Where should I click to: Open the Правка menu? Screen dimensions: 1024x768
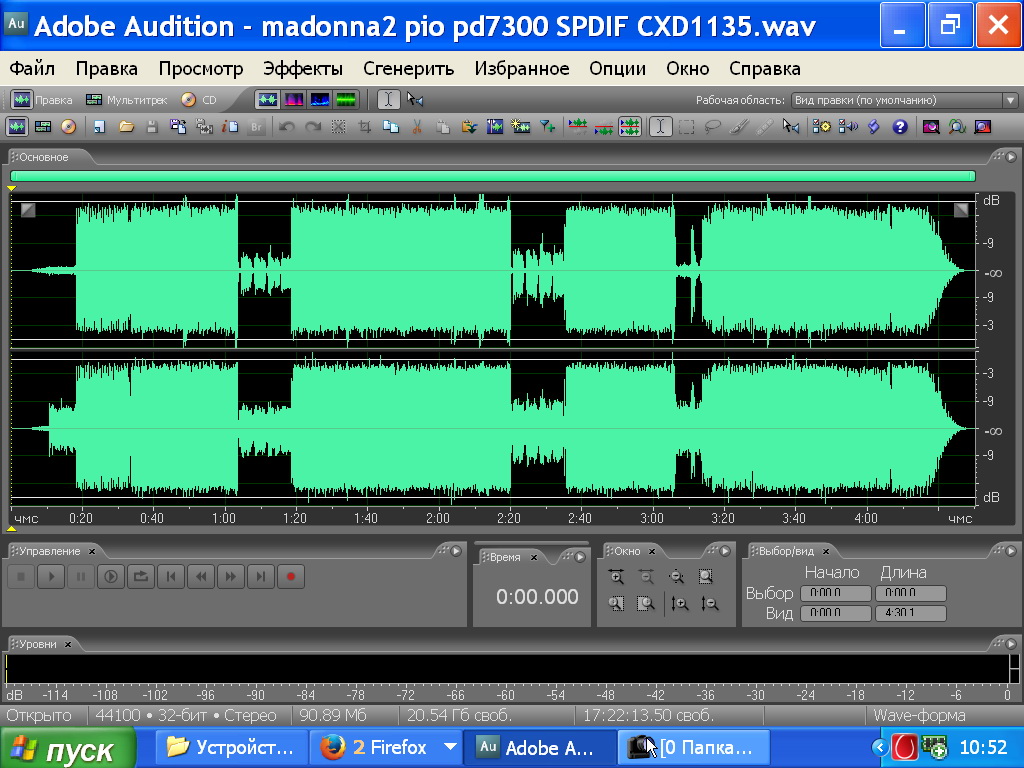106,69
